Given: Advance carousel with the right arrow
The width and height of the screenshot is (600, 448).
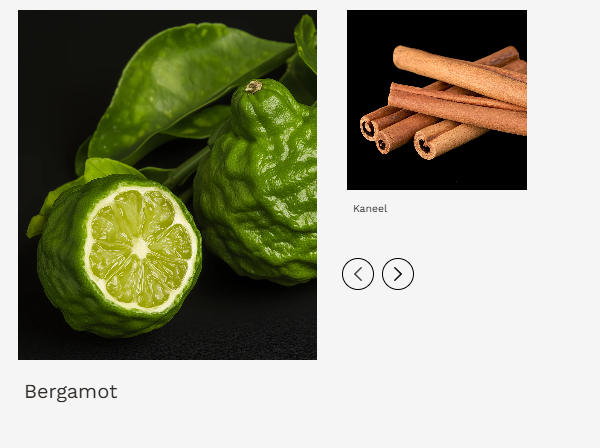Looking at the screenshot, I should [x=398, y=274].
